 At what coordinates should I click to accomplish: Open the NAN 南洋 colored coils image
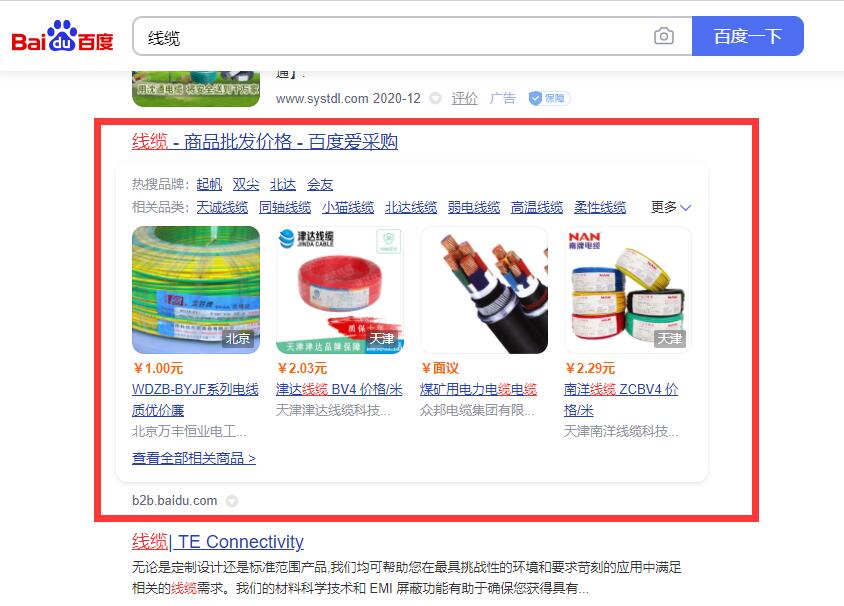pos(628,290)
